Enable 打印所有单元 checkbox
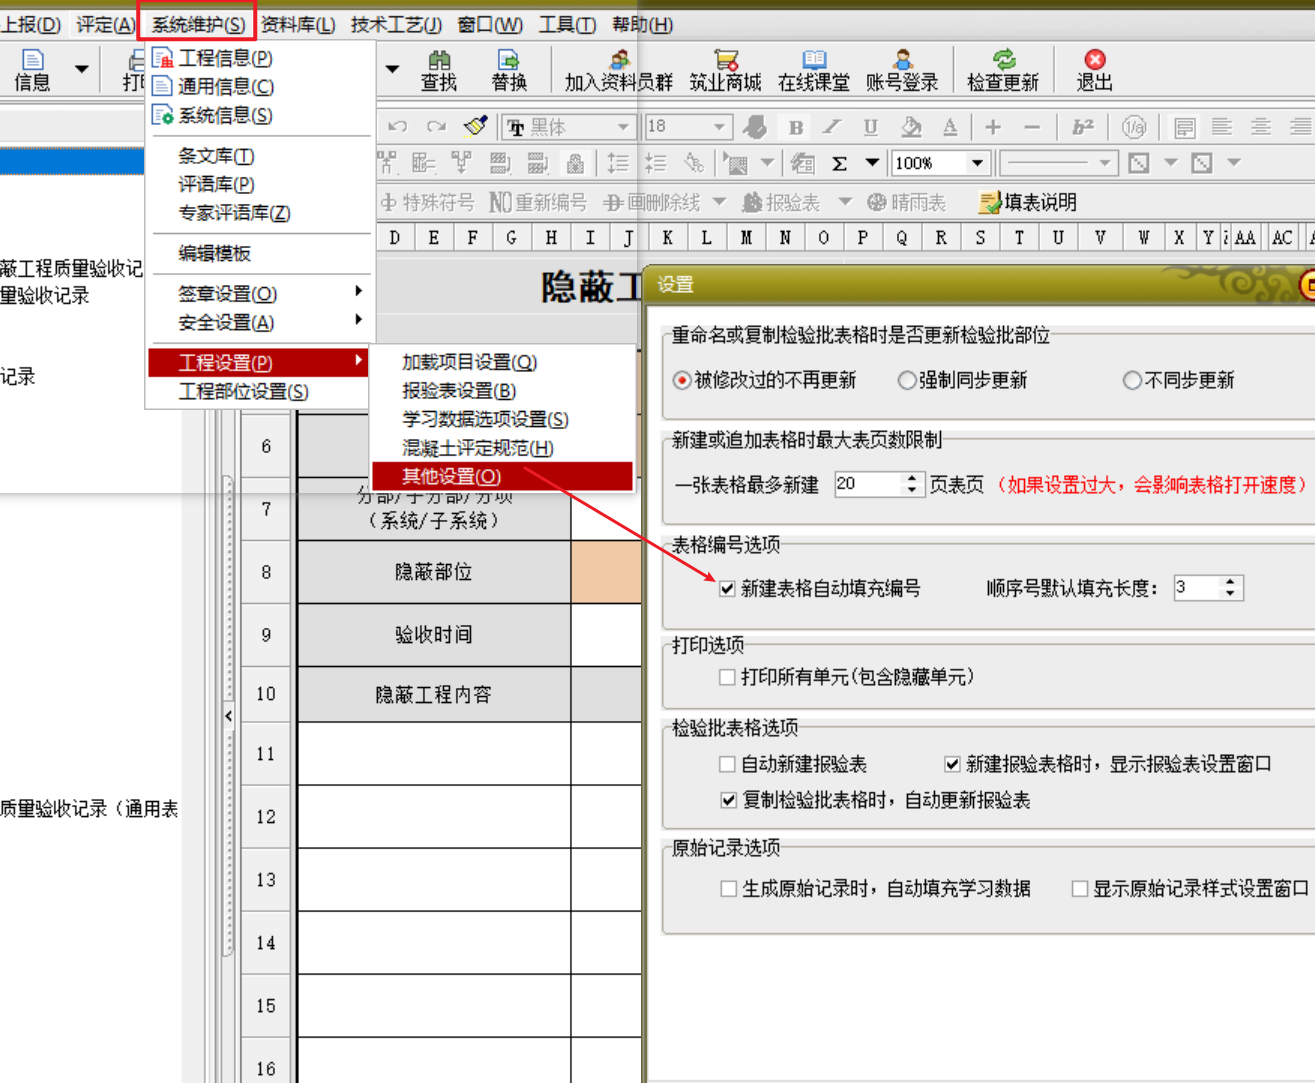Screen dimensions: 1315x1083 click(x=728, y=677)
